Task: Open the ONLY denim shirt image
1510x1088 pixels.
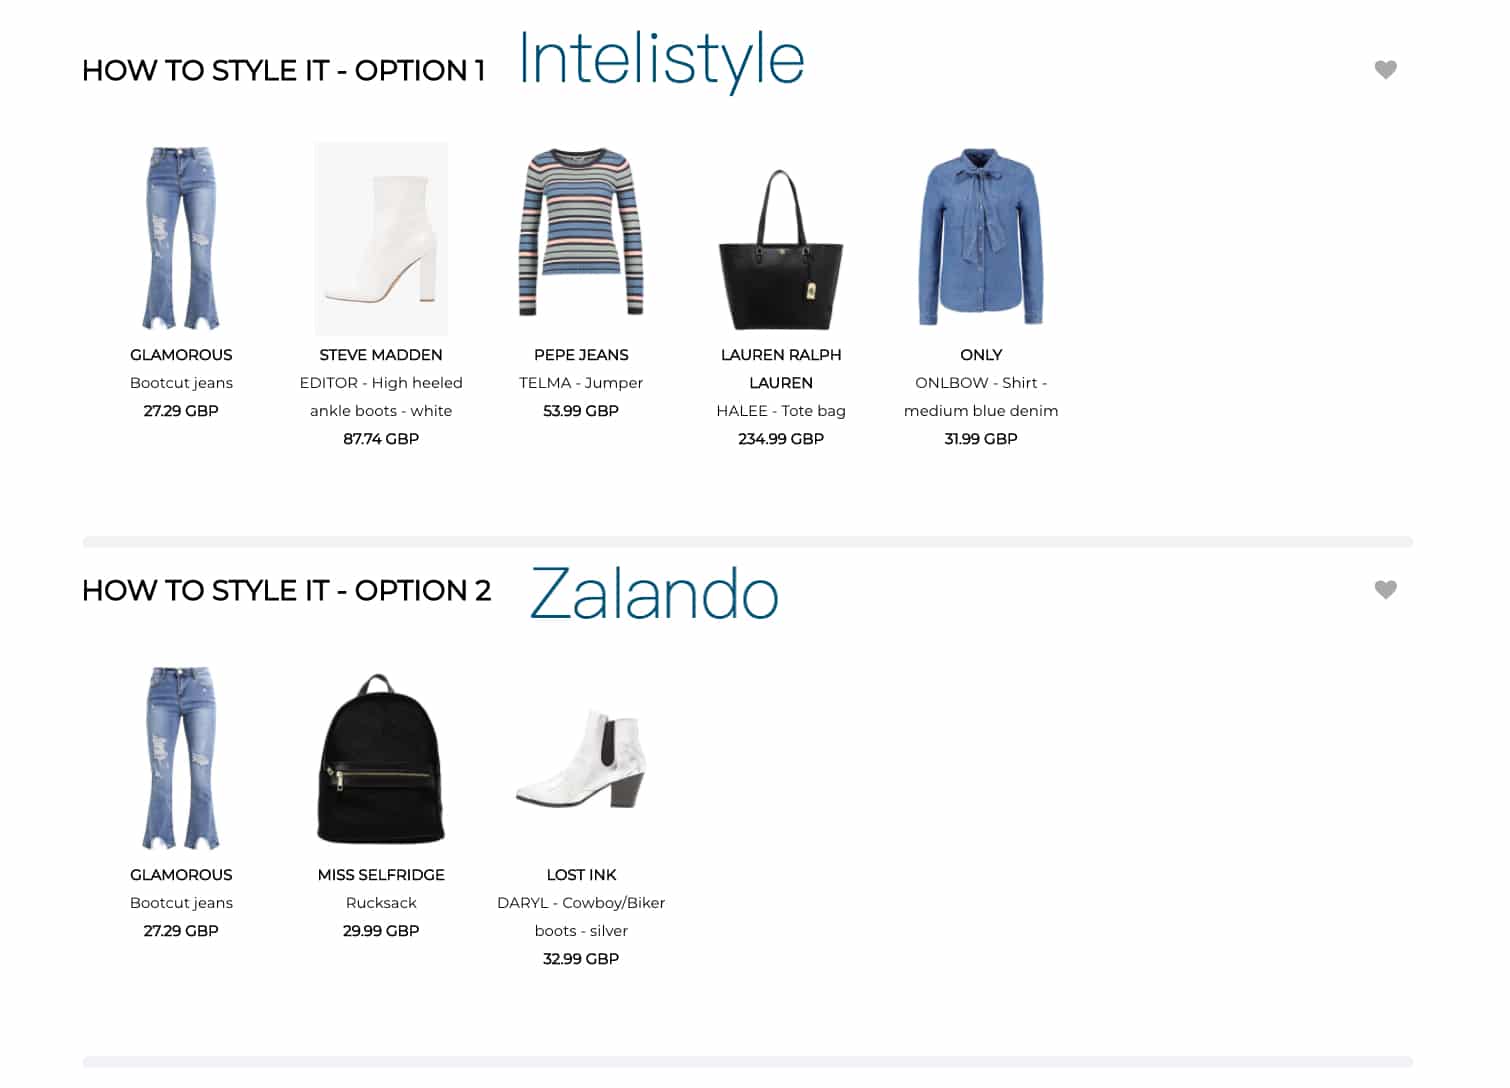Action: [981, 236]
